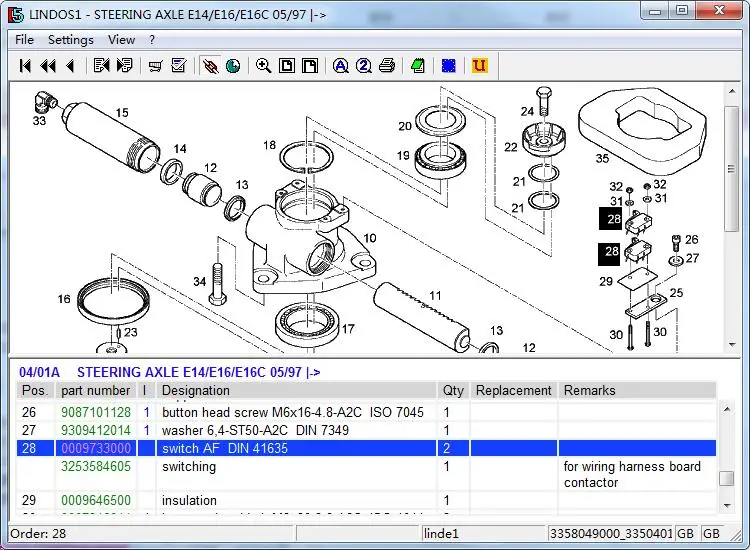
Task: Click the Designation column header
Action: [x=196, y=390]
